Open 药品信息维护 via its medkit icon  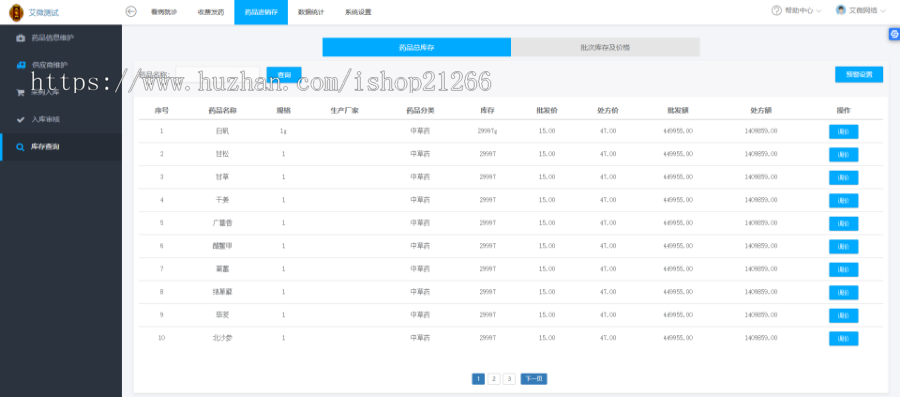coord(21,38)
